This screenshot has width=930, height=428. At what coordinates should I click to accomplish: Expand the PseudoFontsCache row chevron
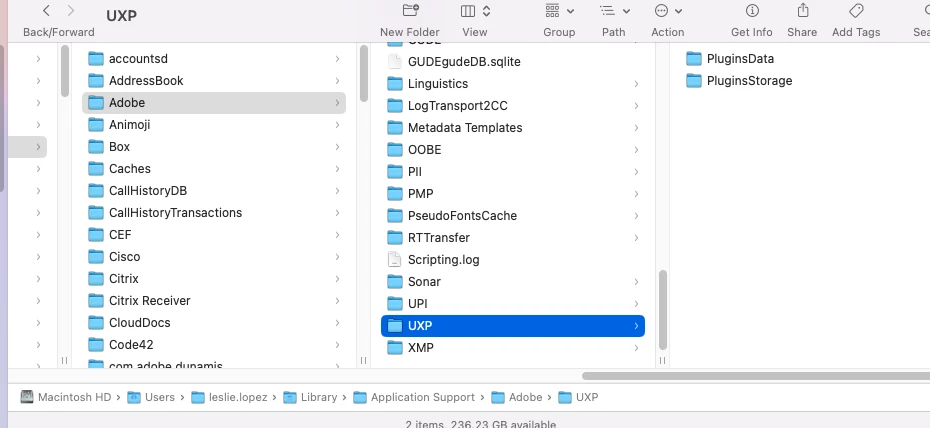pos(636,216)
